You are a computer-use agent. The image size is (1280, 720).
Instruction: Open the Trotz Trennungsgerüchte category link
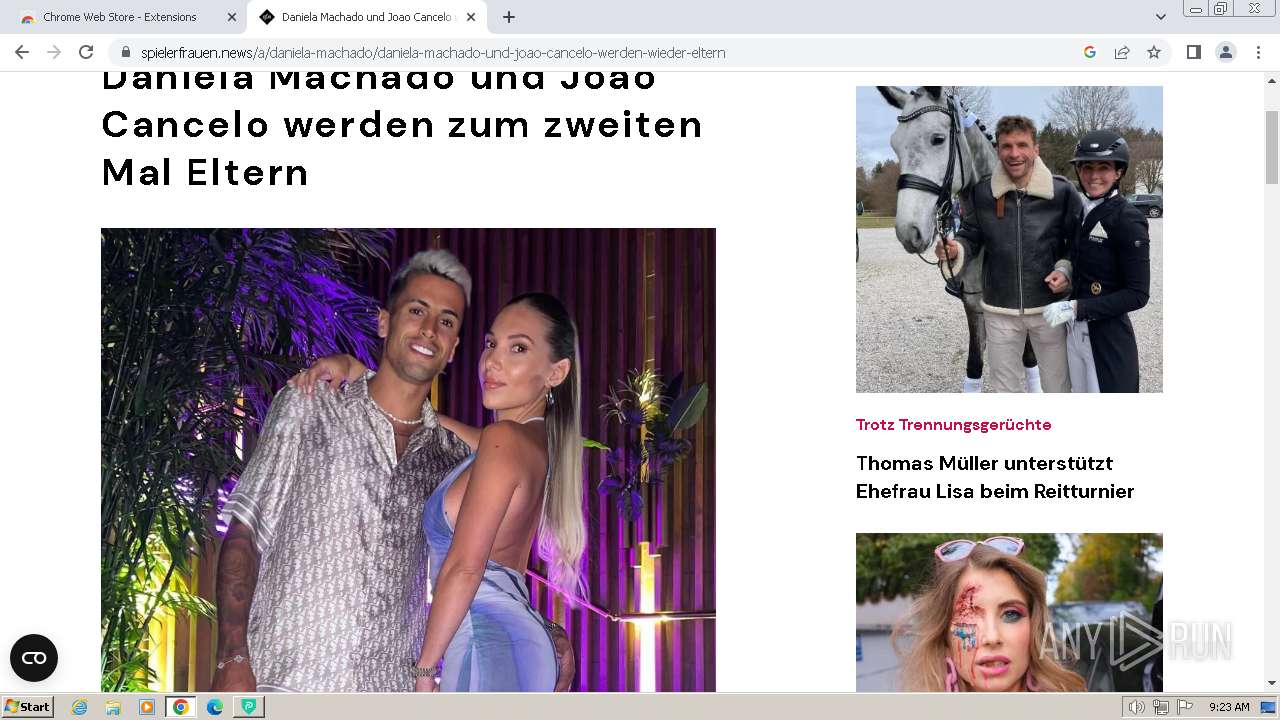click(953, 425)
